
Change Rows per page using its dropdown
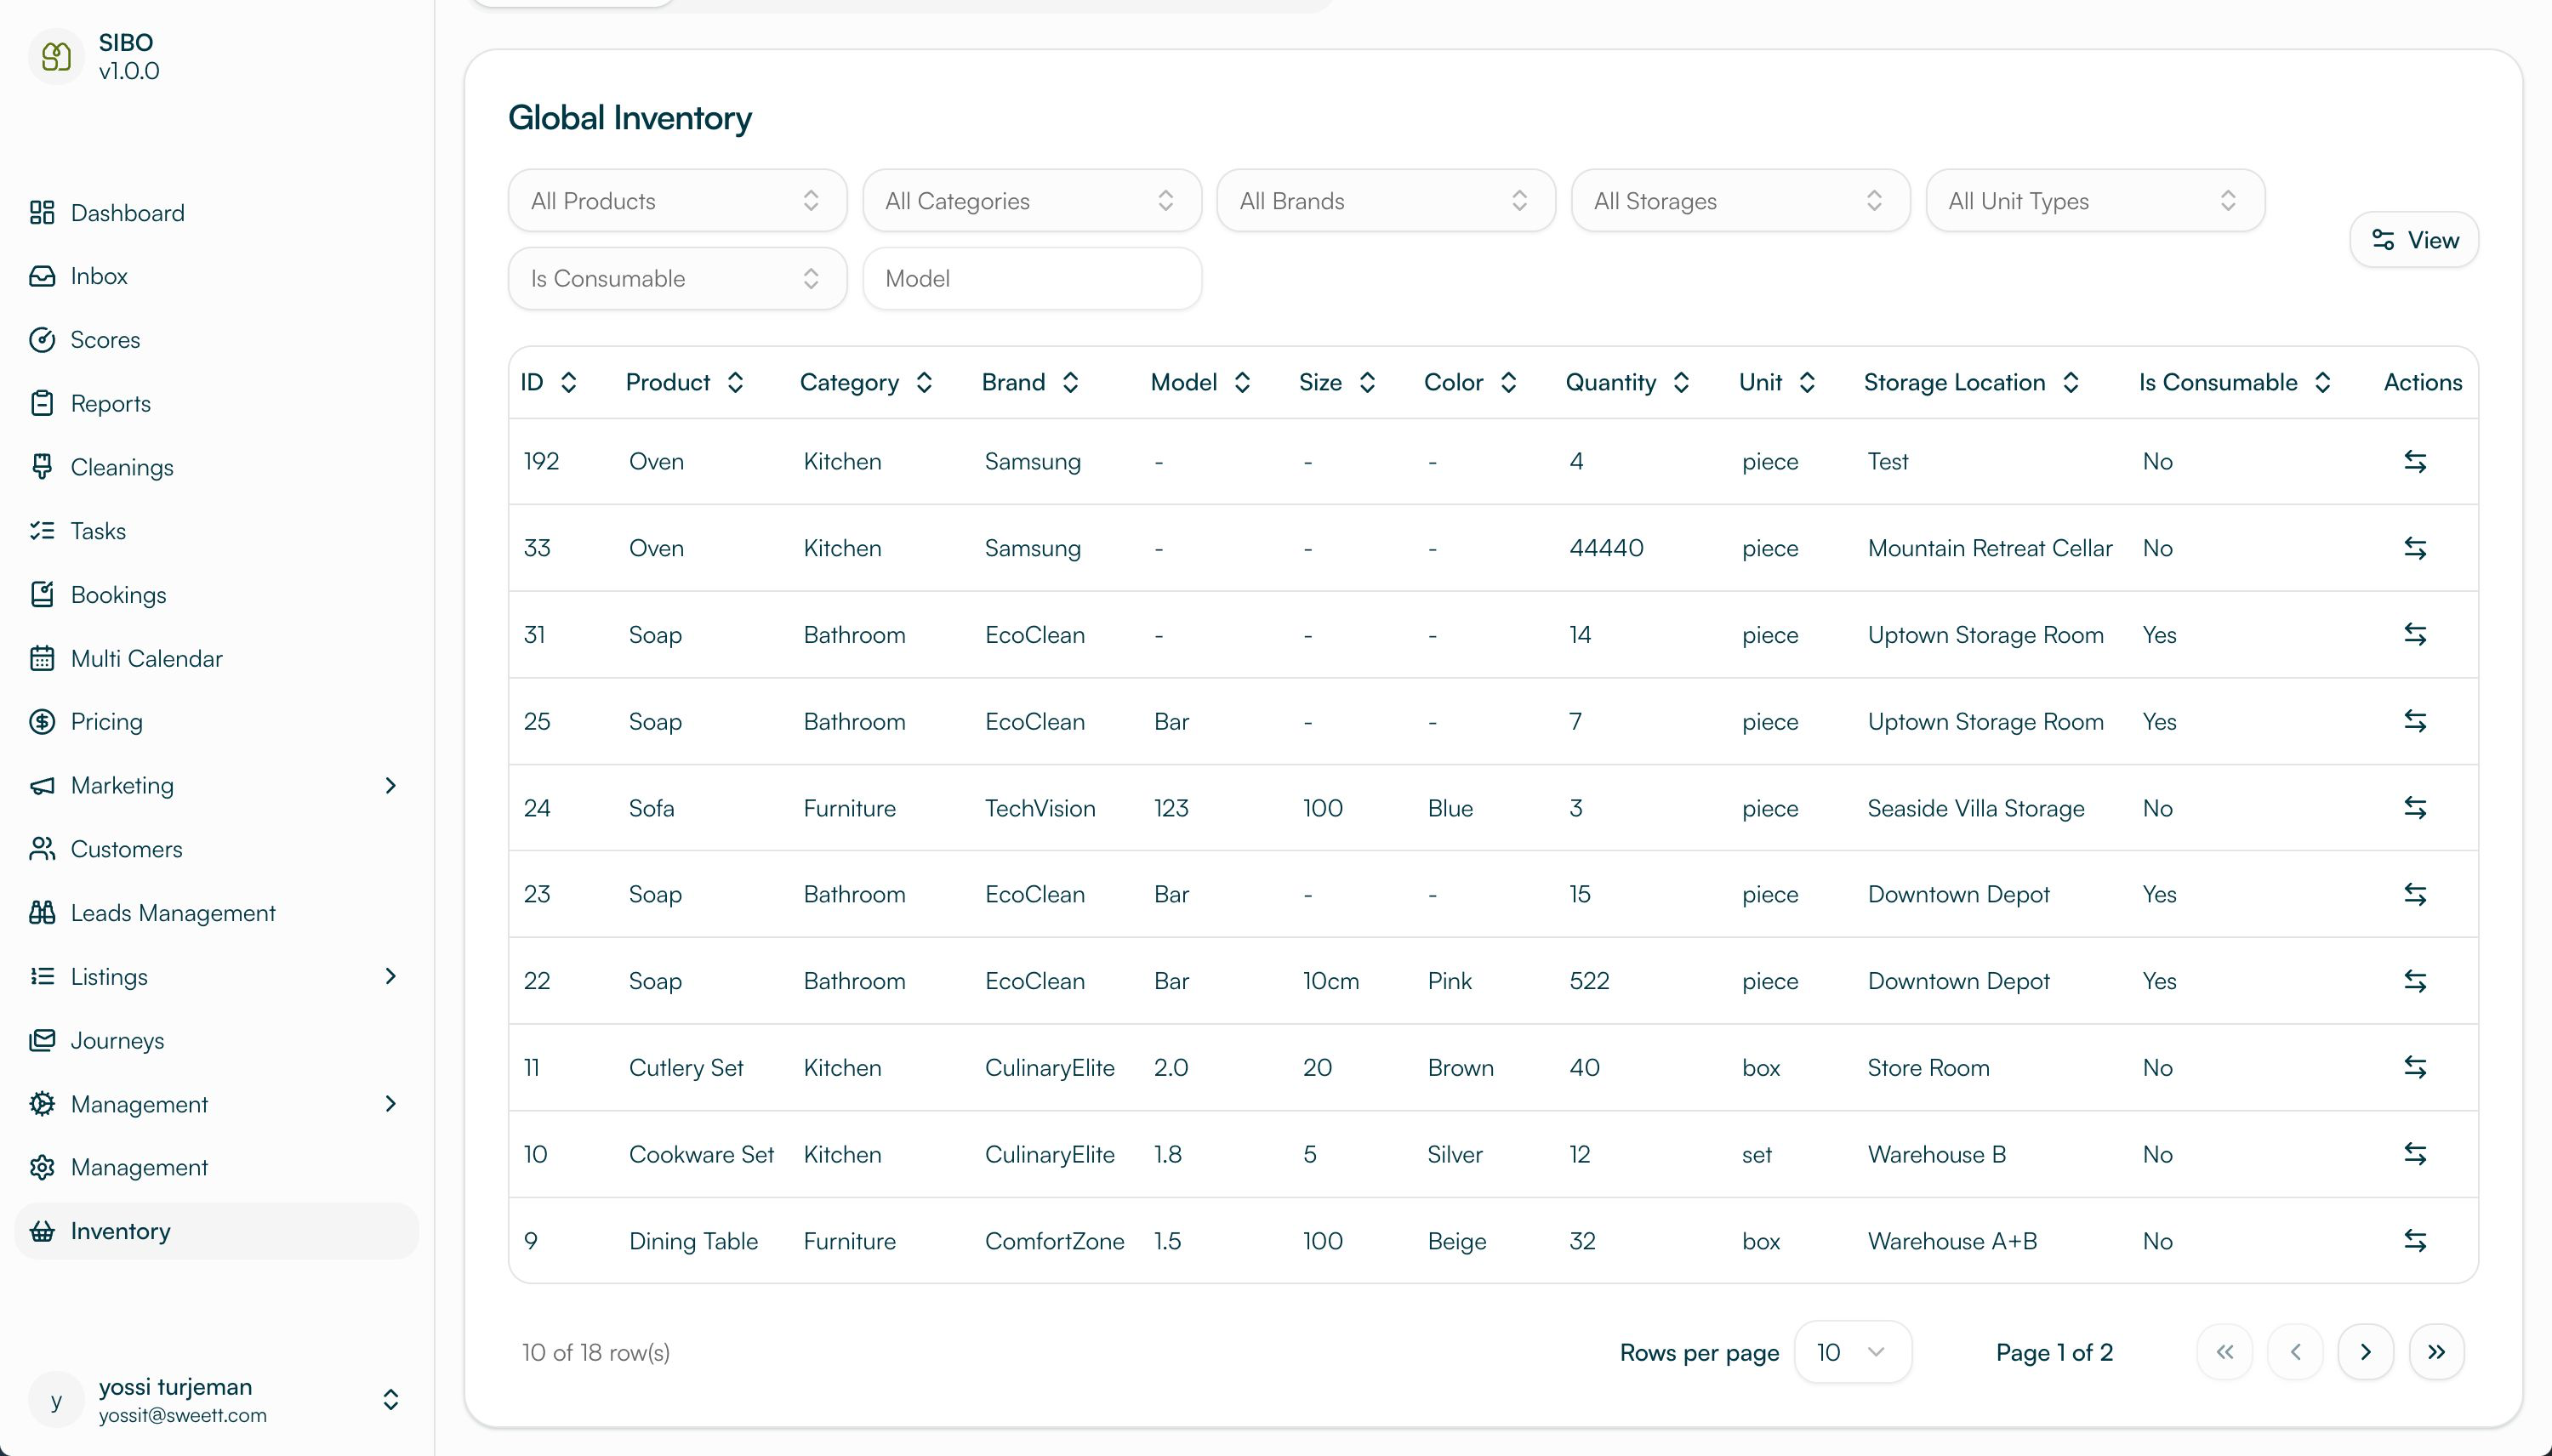[x=1852, y=1351]
